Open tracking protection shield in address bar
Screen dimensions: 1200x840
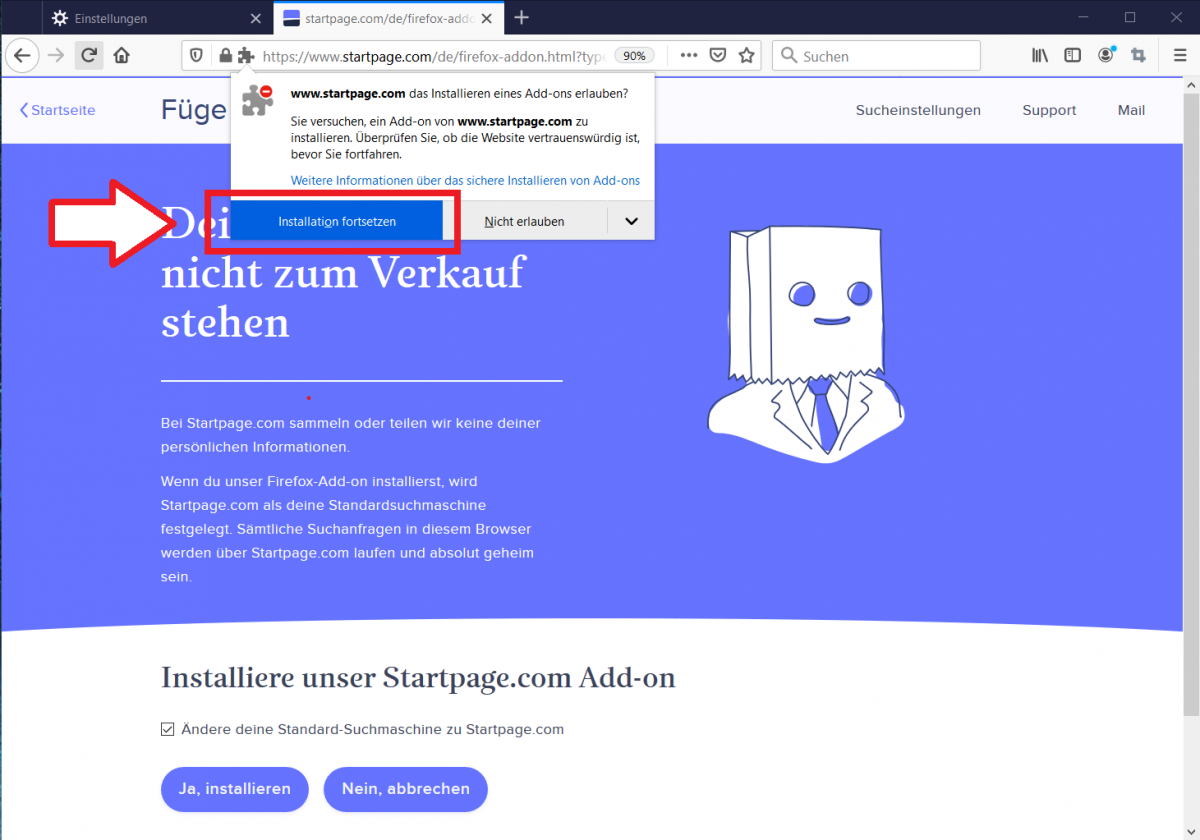click(197, 56)
